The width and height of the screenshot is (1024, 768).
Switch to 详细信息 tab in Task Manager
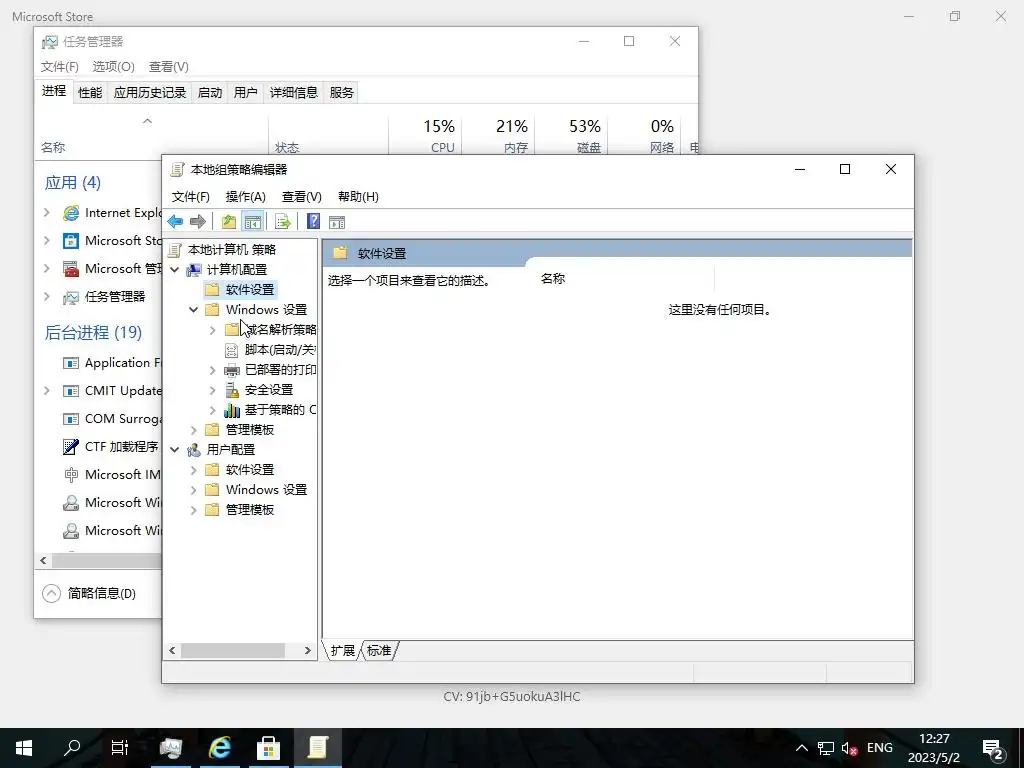point(294,93)
